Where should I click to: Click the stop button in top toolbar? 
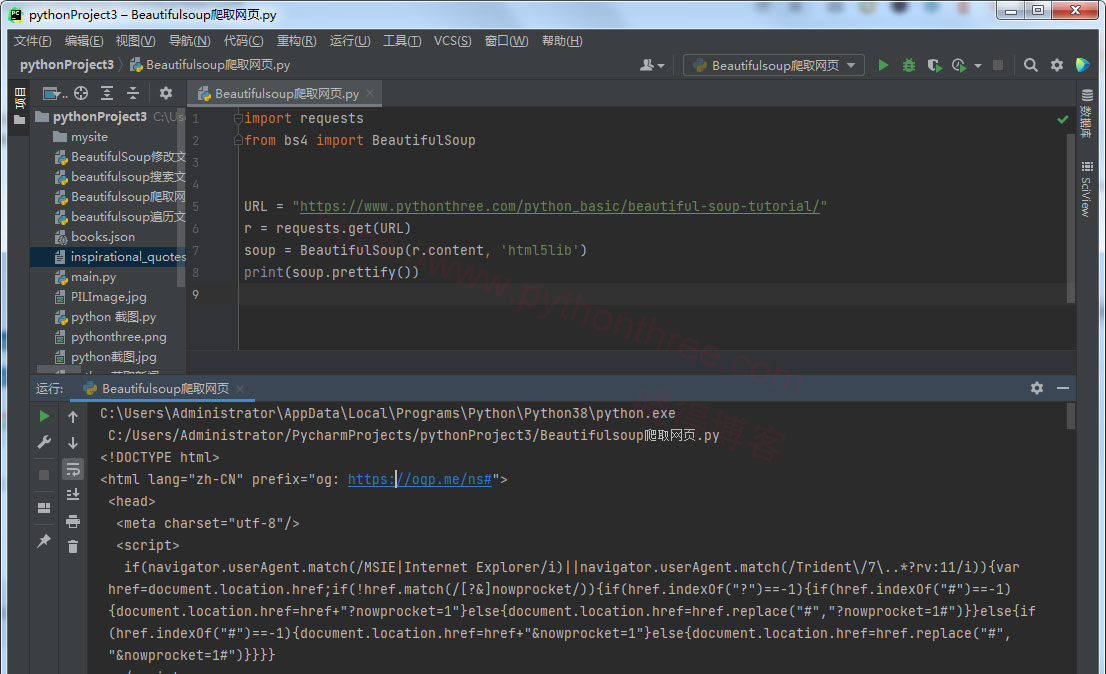998,66
